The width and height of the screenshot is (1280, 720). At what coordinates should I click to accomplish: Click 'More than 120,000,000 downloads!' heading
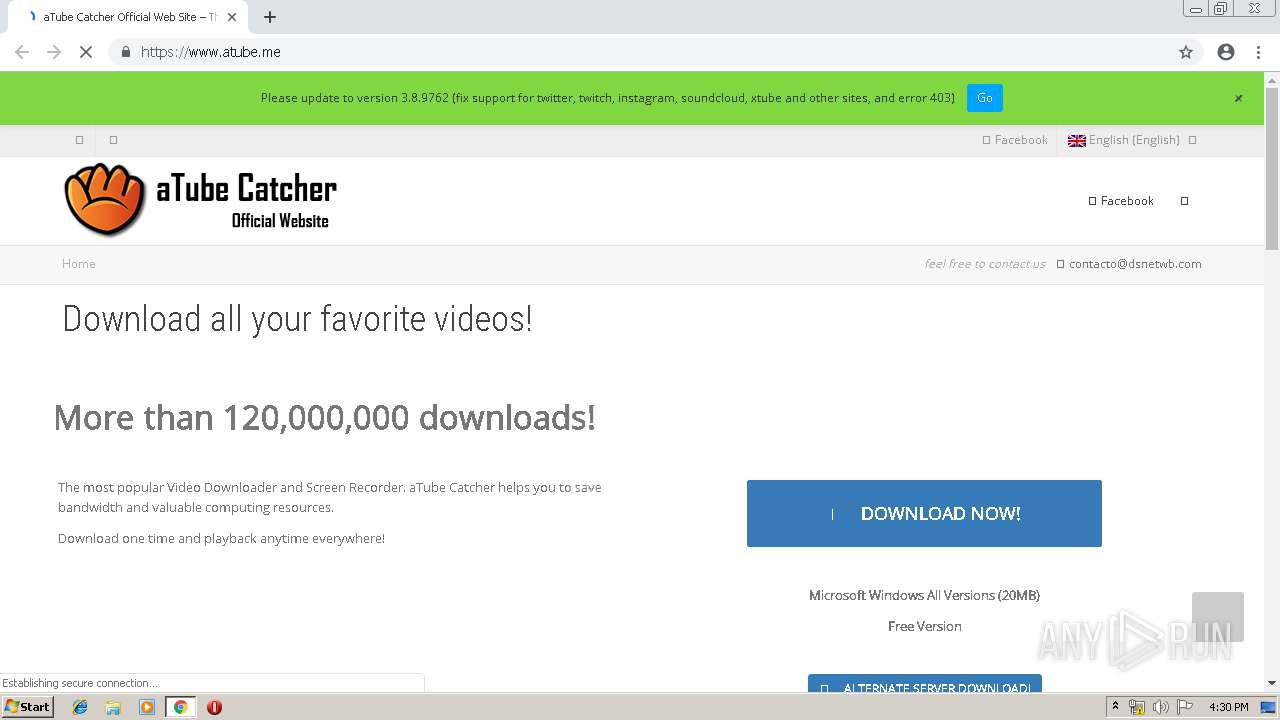click(x=325, y=417)
